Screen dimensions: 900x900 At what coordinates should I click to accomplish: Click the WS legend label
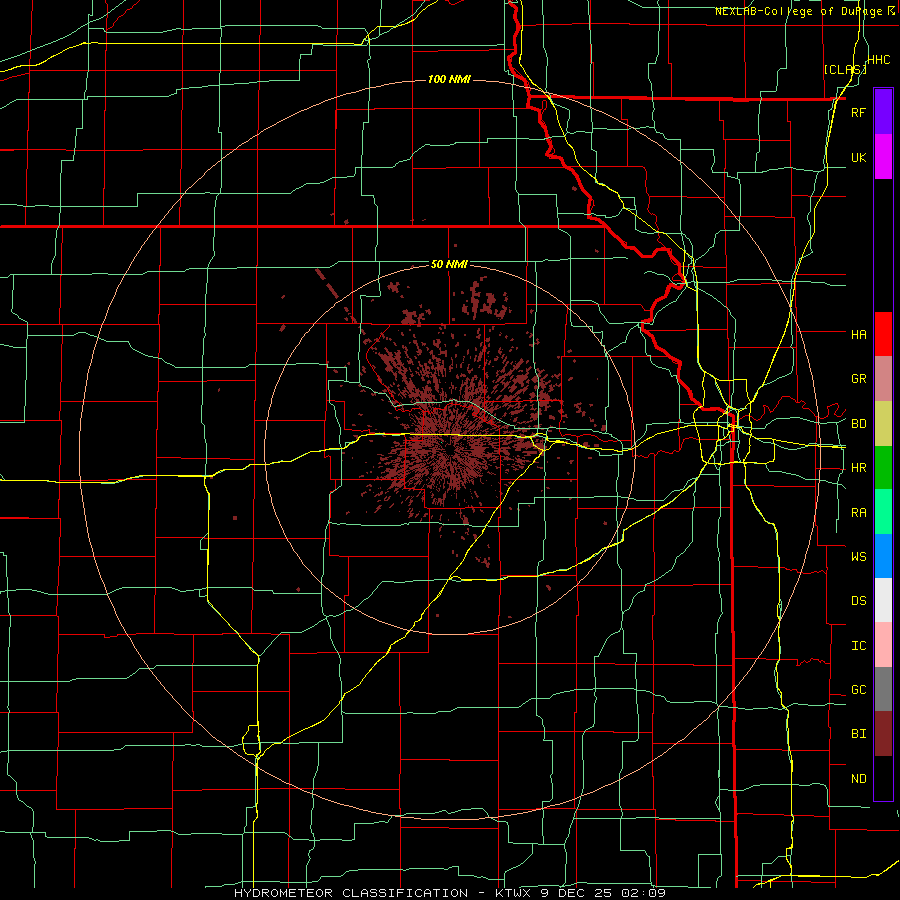coord(858,556)
